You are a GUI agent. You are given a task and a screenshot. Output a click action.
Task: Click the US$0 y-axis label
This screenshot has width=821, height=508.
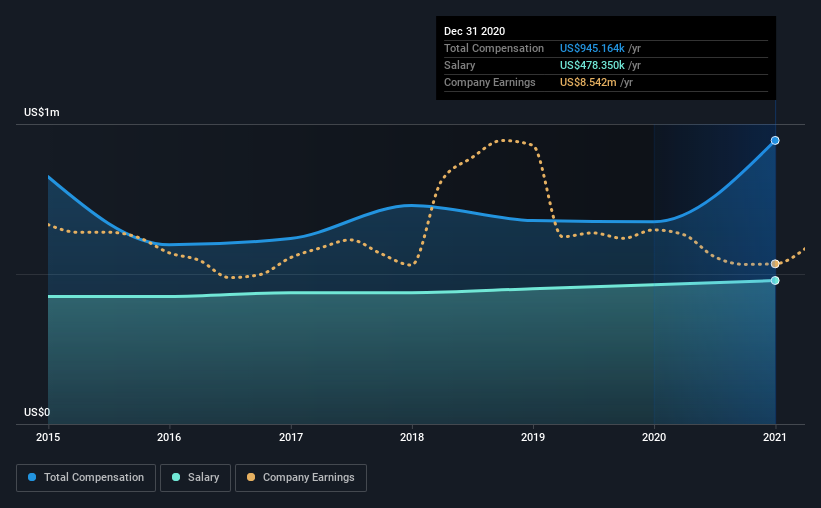(37, 413)
